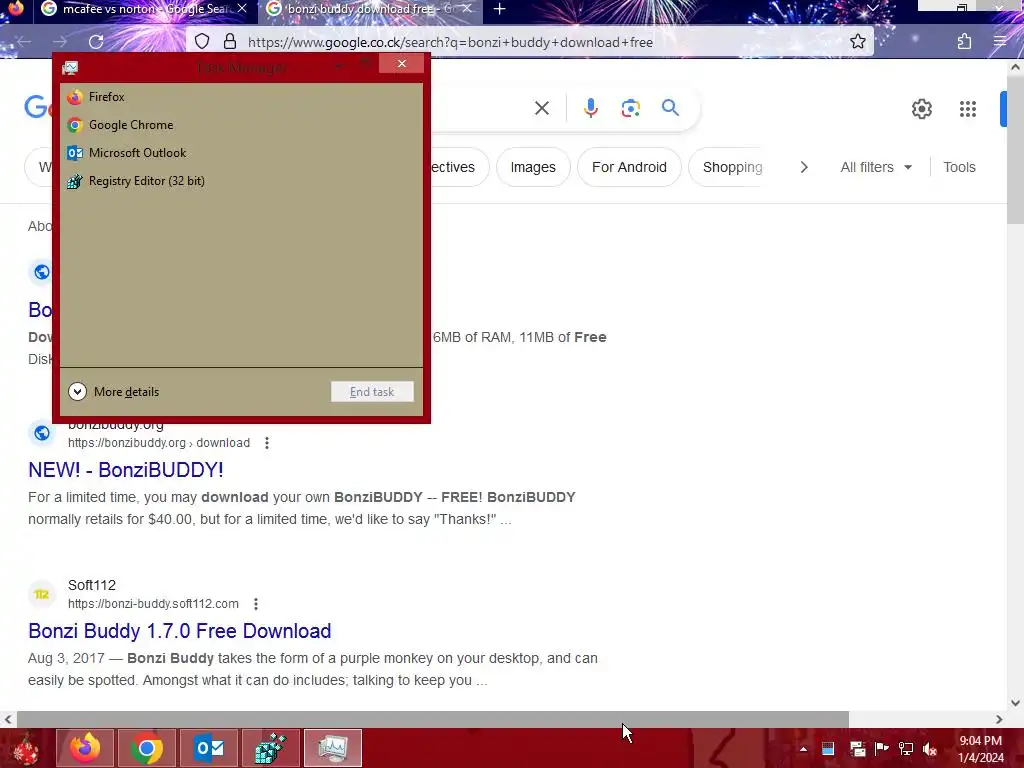Show hidden system tray icons
Screen dimensions: 1024x768
[x=803, y=749]
